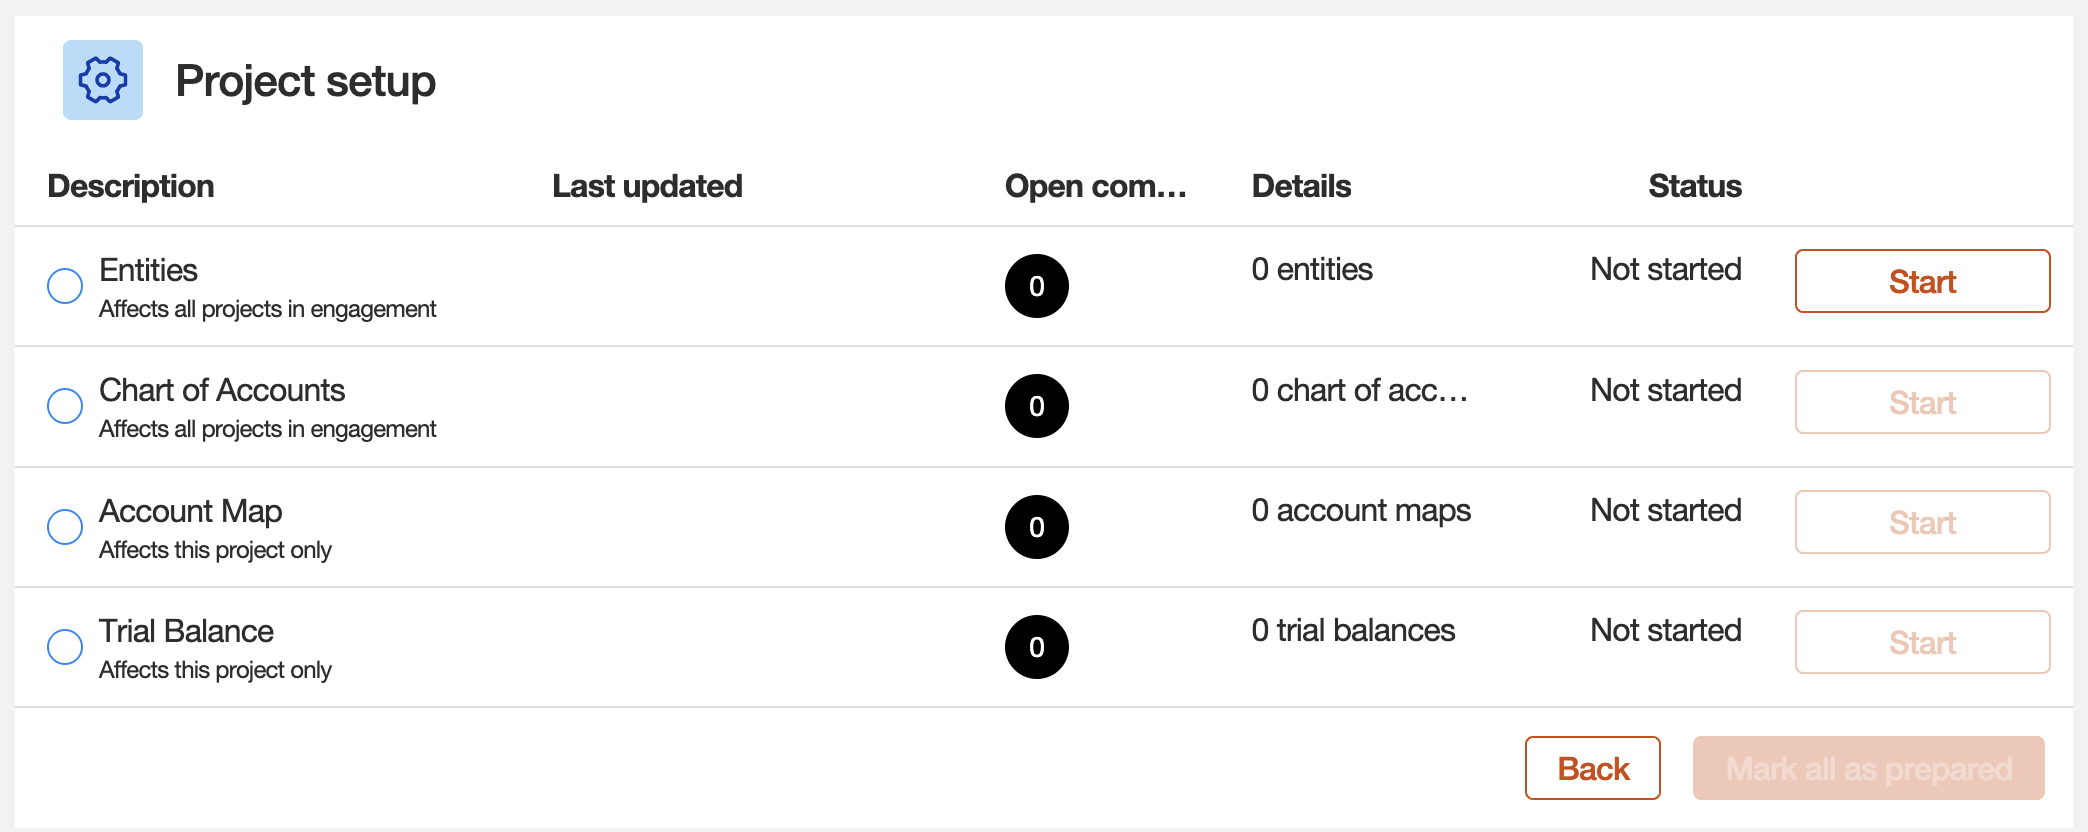Pick the Trial Balance radio button

(64, 647)
